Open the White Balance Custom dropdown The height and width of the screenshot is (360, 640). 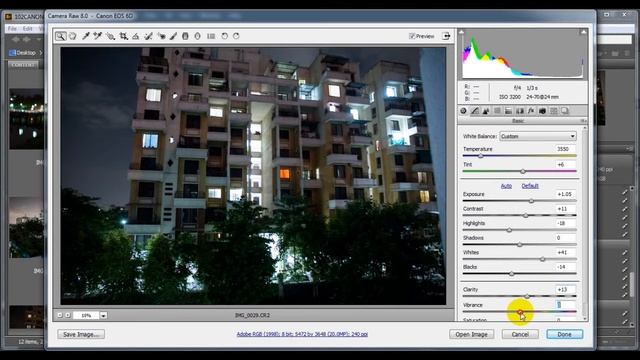538,136
